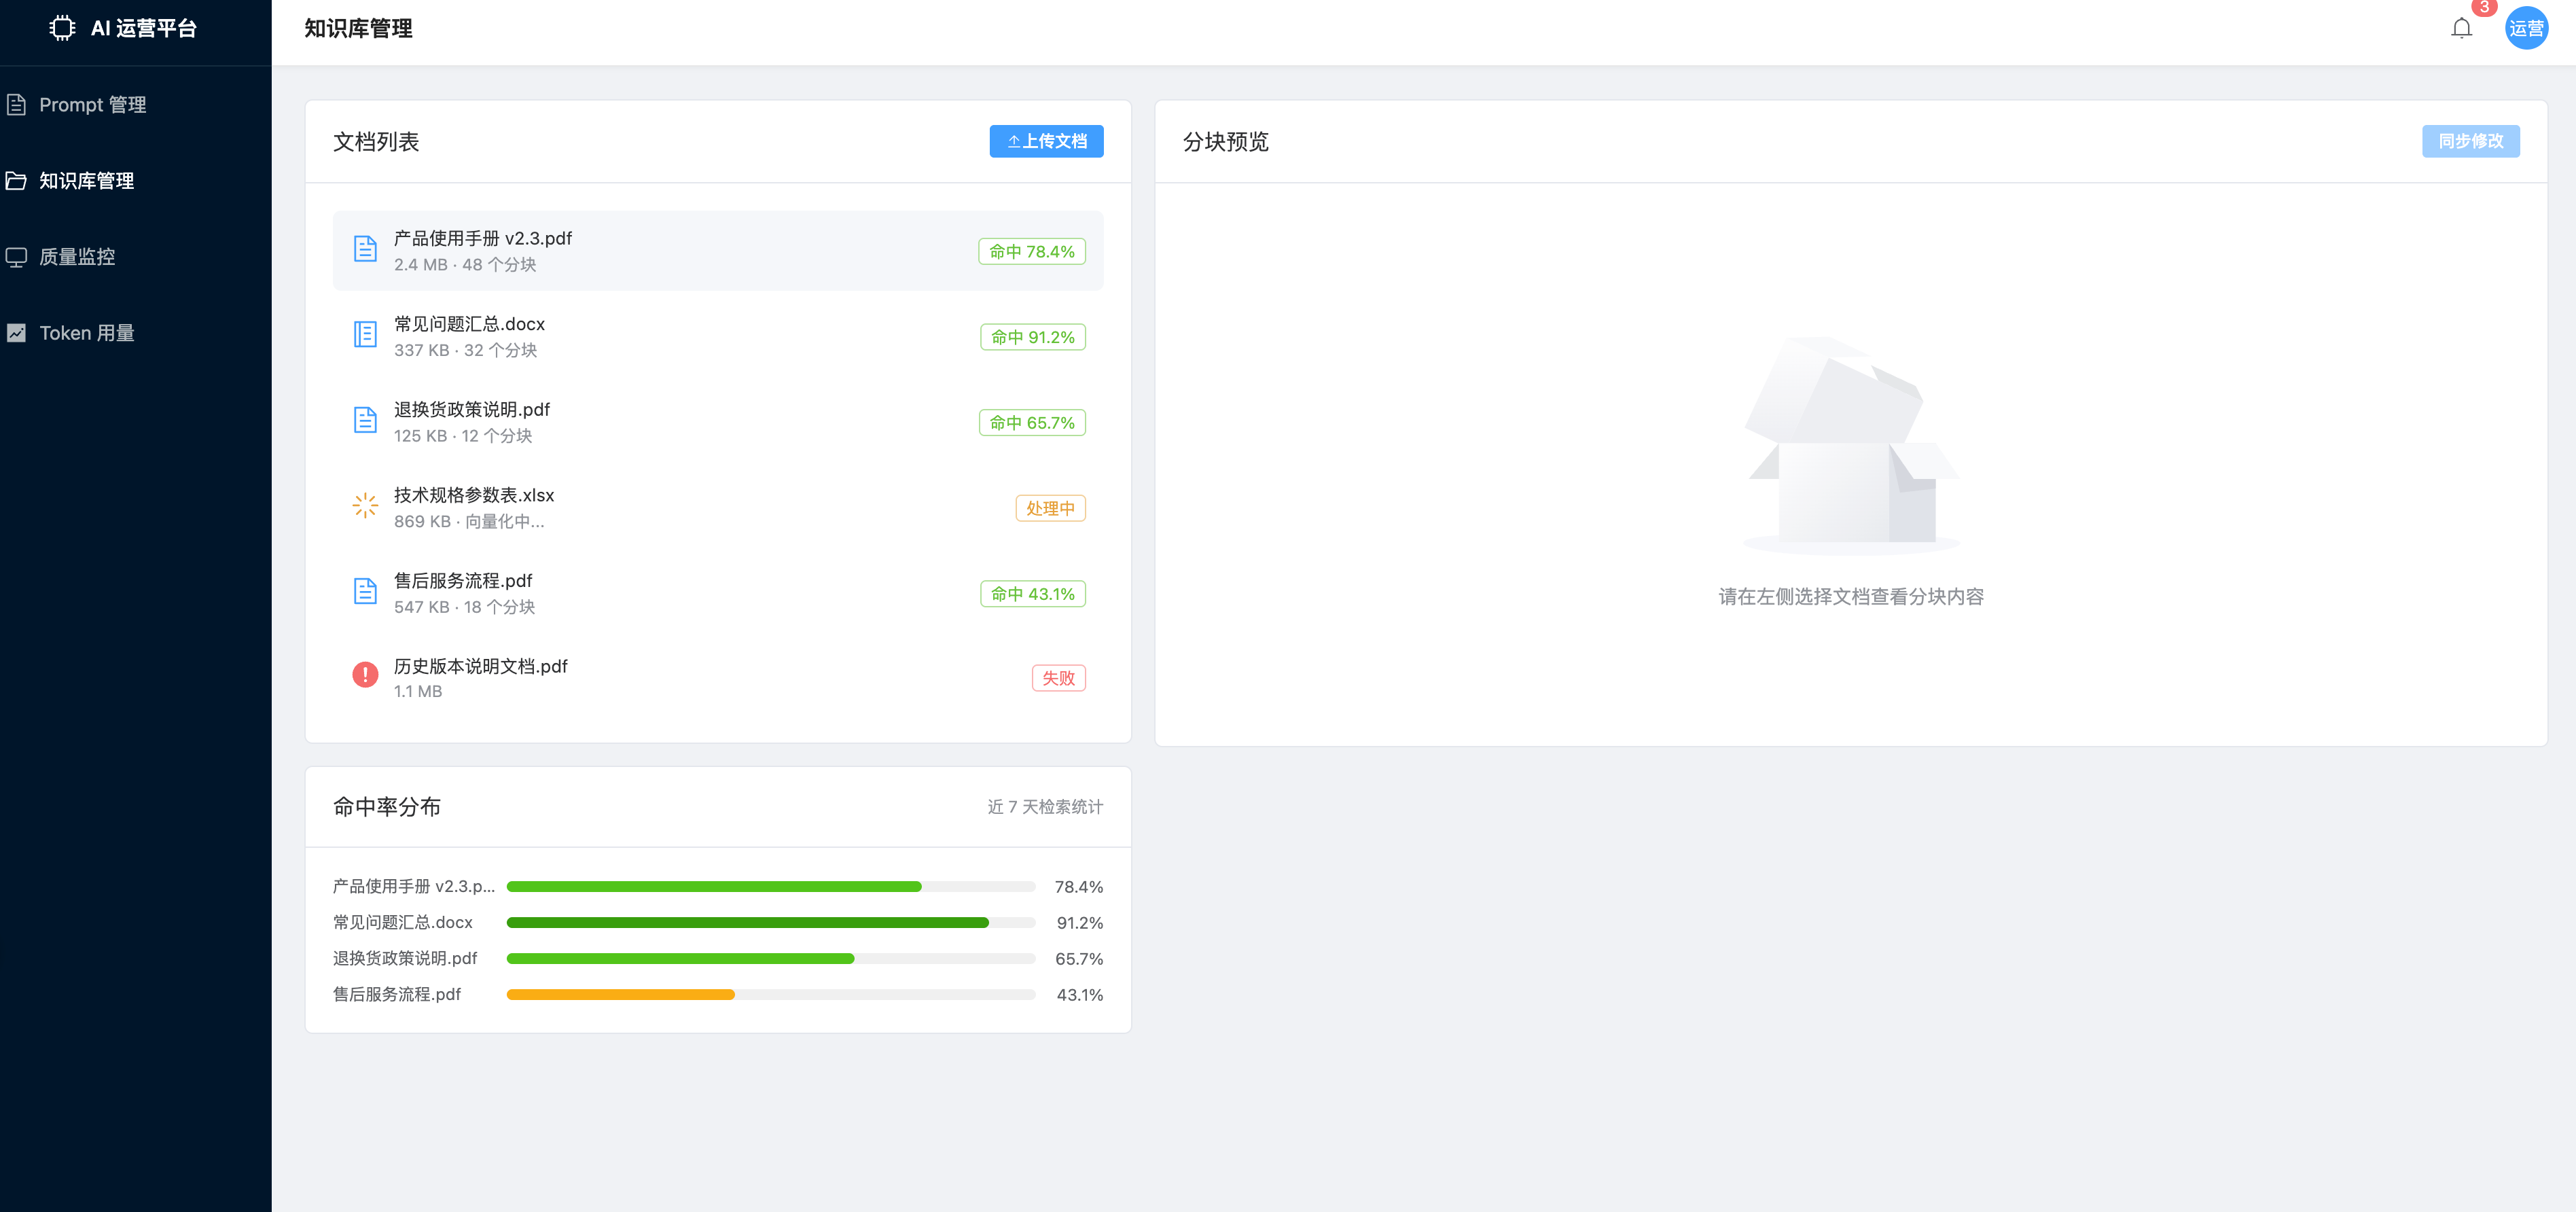Click the 产品使用手册 hit-rate progress bar
2576x1212 pixels.
(770, 887)
